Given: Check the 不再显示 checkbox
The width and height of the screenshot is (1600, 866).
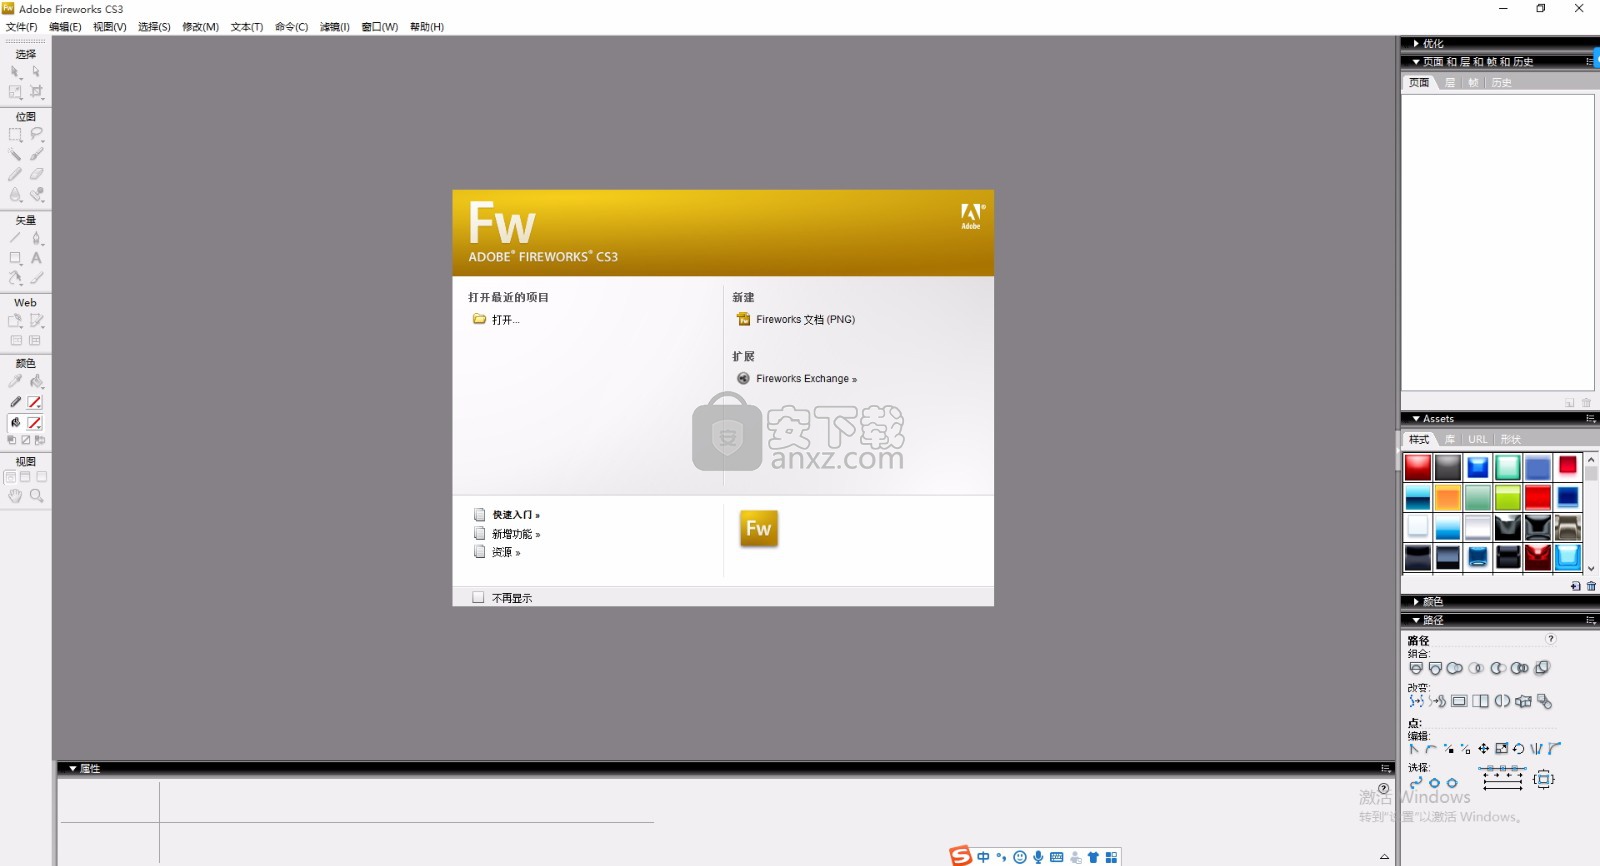Looking at the screenshot, I should 478,597.
